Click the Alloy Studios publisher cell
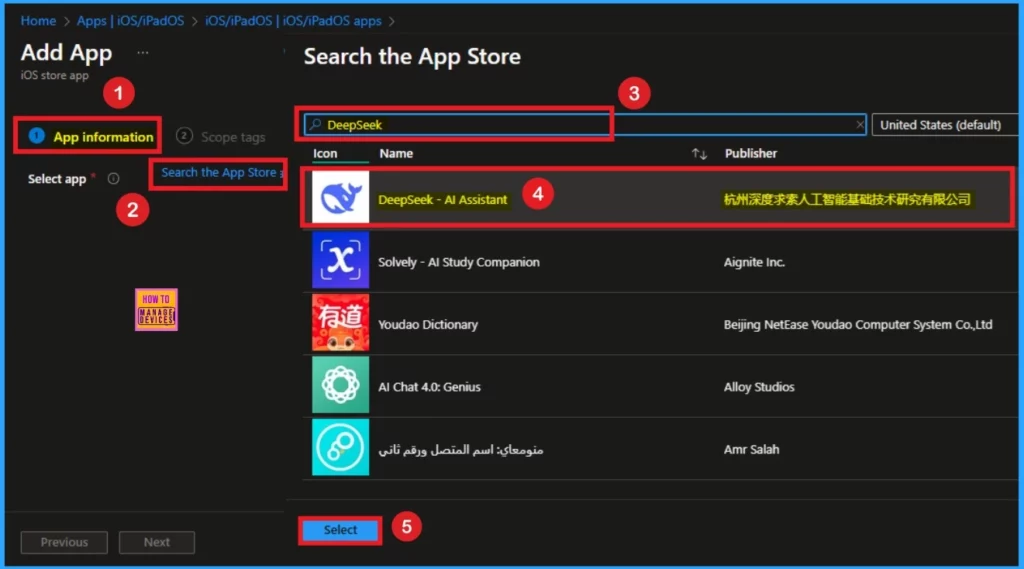Viewport: 1024px width, 569px height. [x=759, y=387]
